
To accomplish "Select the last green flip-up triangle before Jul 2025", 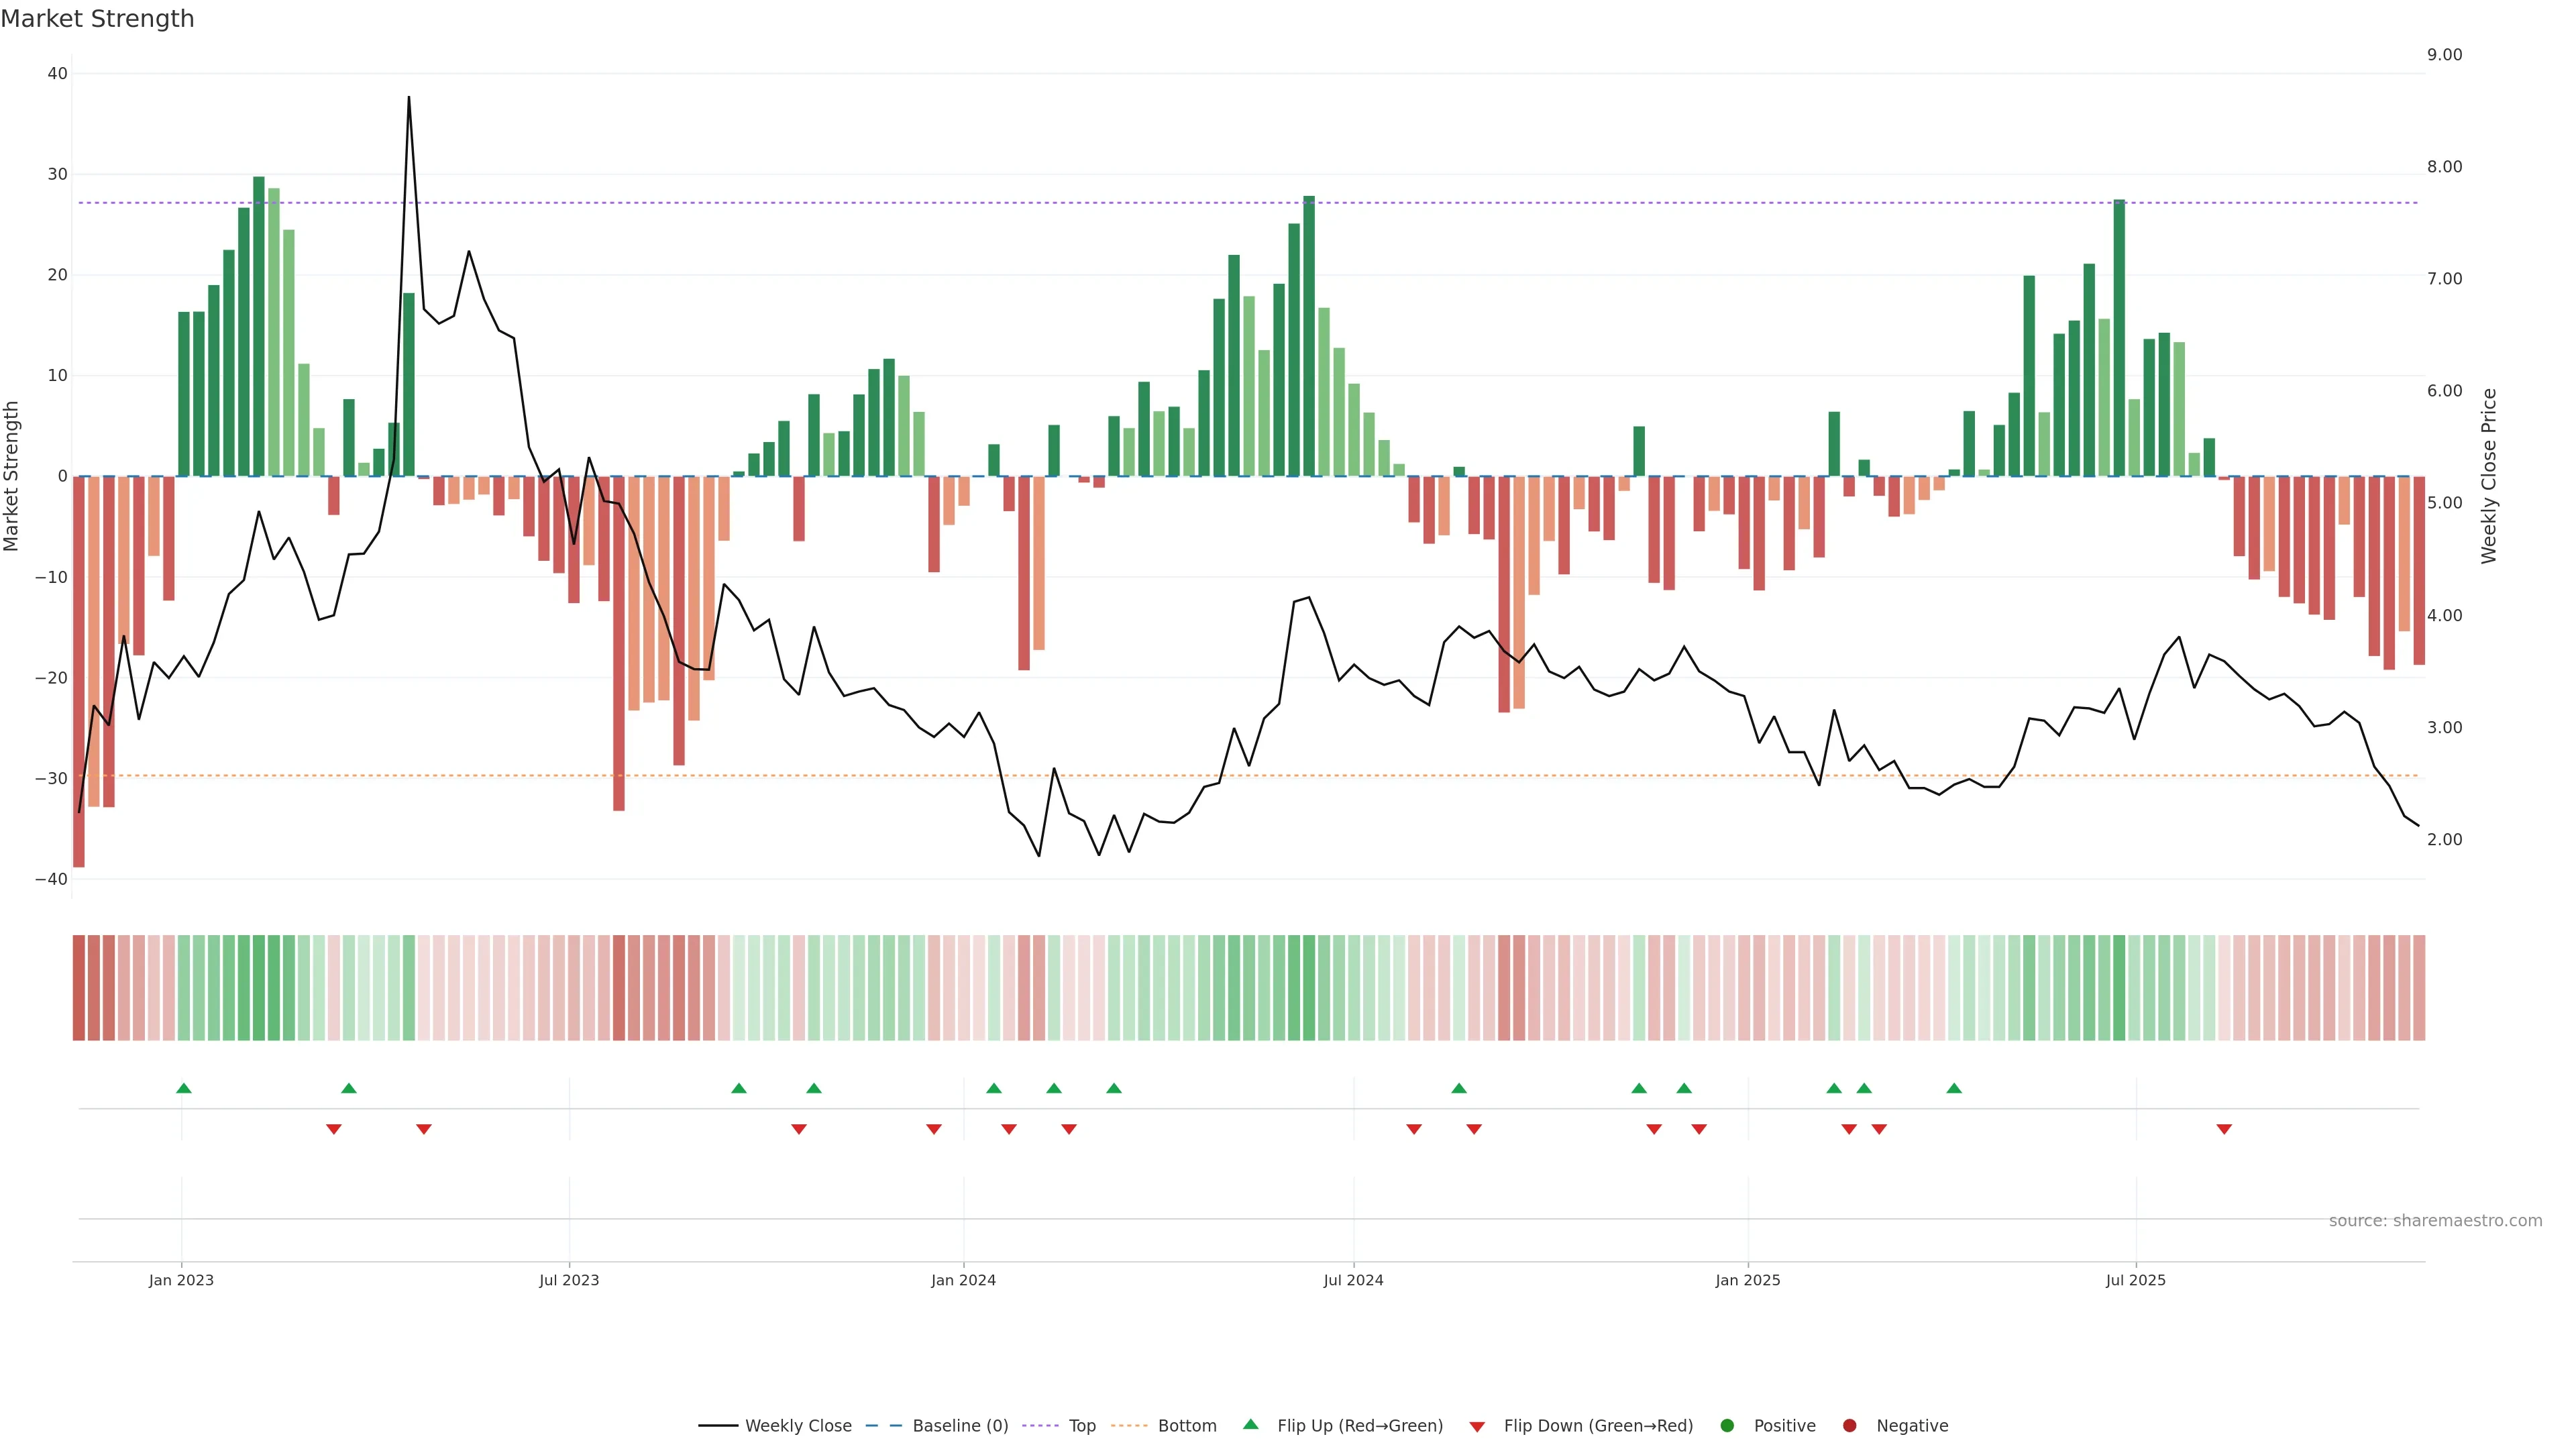I will coord(1954,1088).
